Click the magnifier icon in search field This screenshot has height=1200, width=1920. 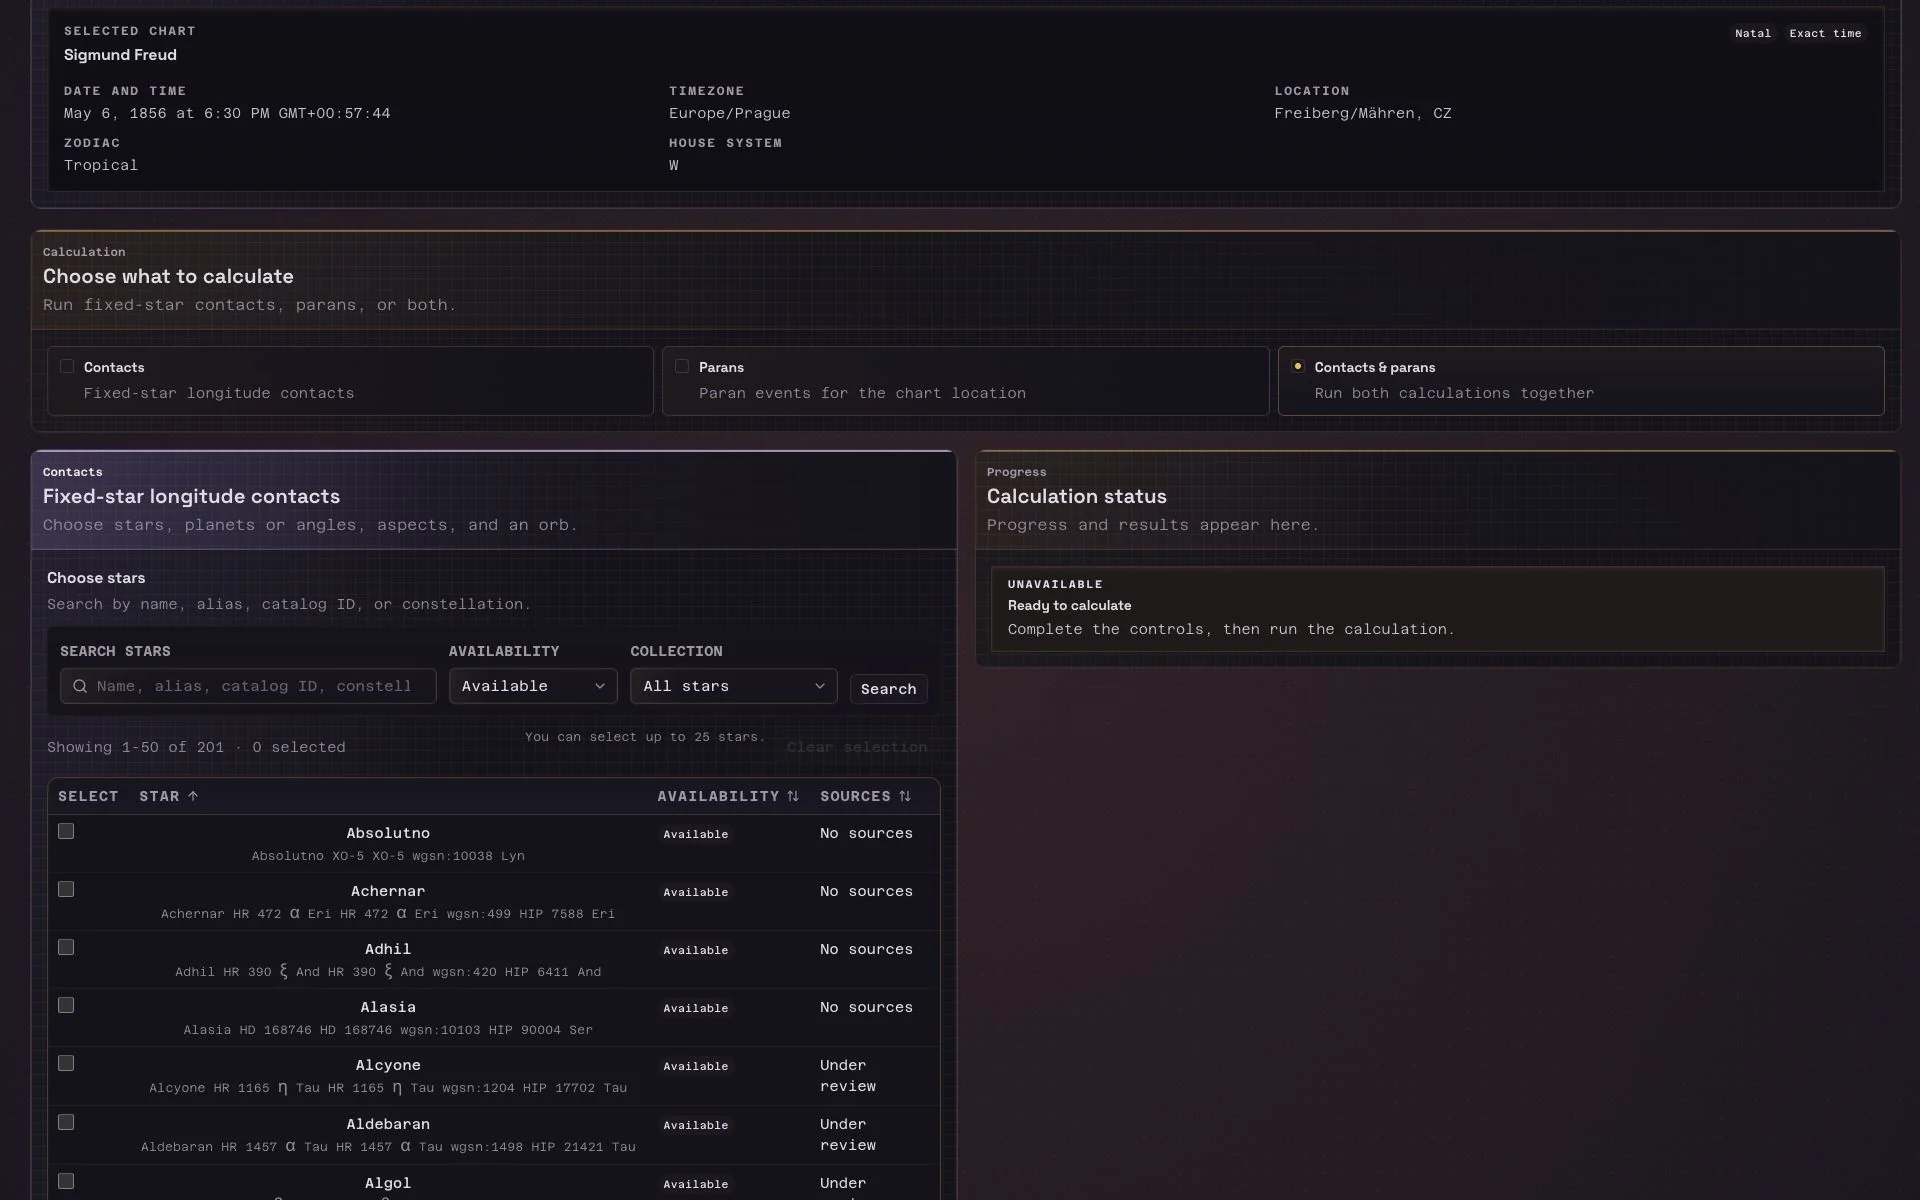click(x=80, y=686)
